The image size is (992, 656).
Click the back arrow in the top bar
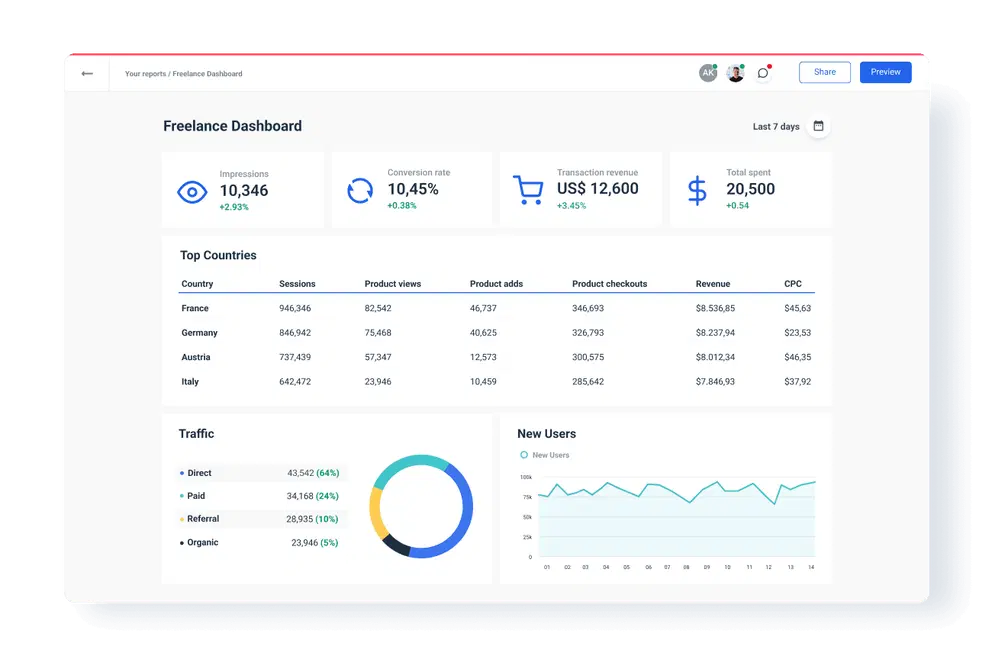[87, 73]
